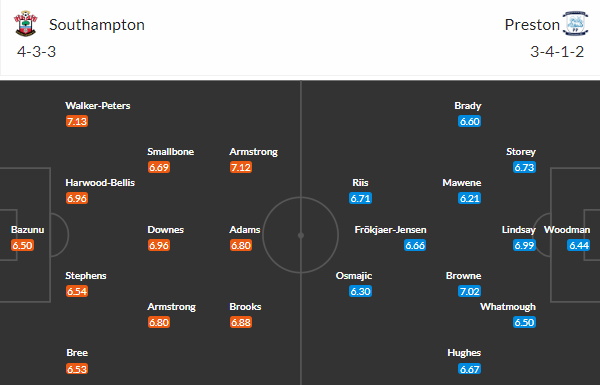
Task: Select Walker-Peters' 7.13 rating badge
Action: tap(77, 121)
